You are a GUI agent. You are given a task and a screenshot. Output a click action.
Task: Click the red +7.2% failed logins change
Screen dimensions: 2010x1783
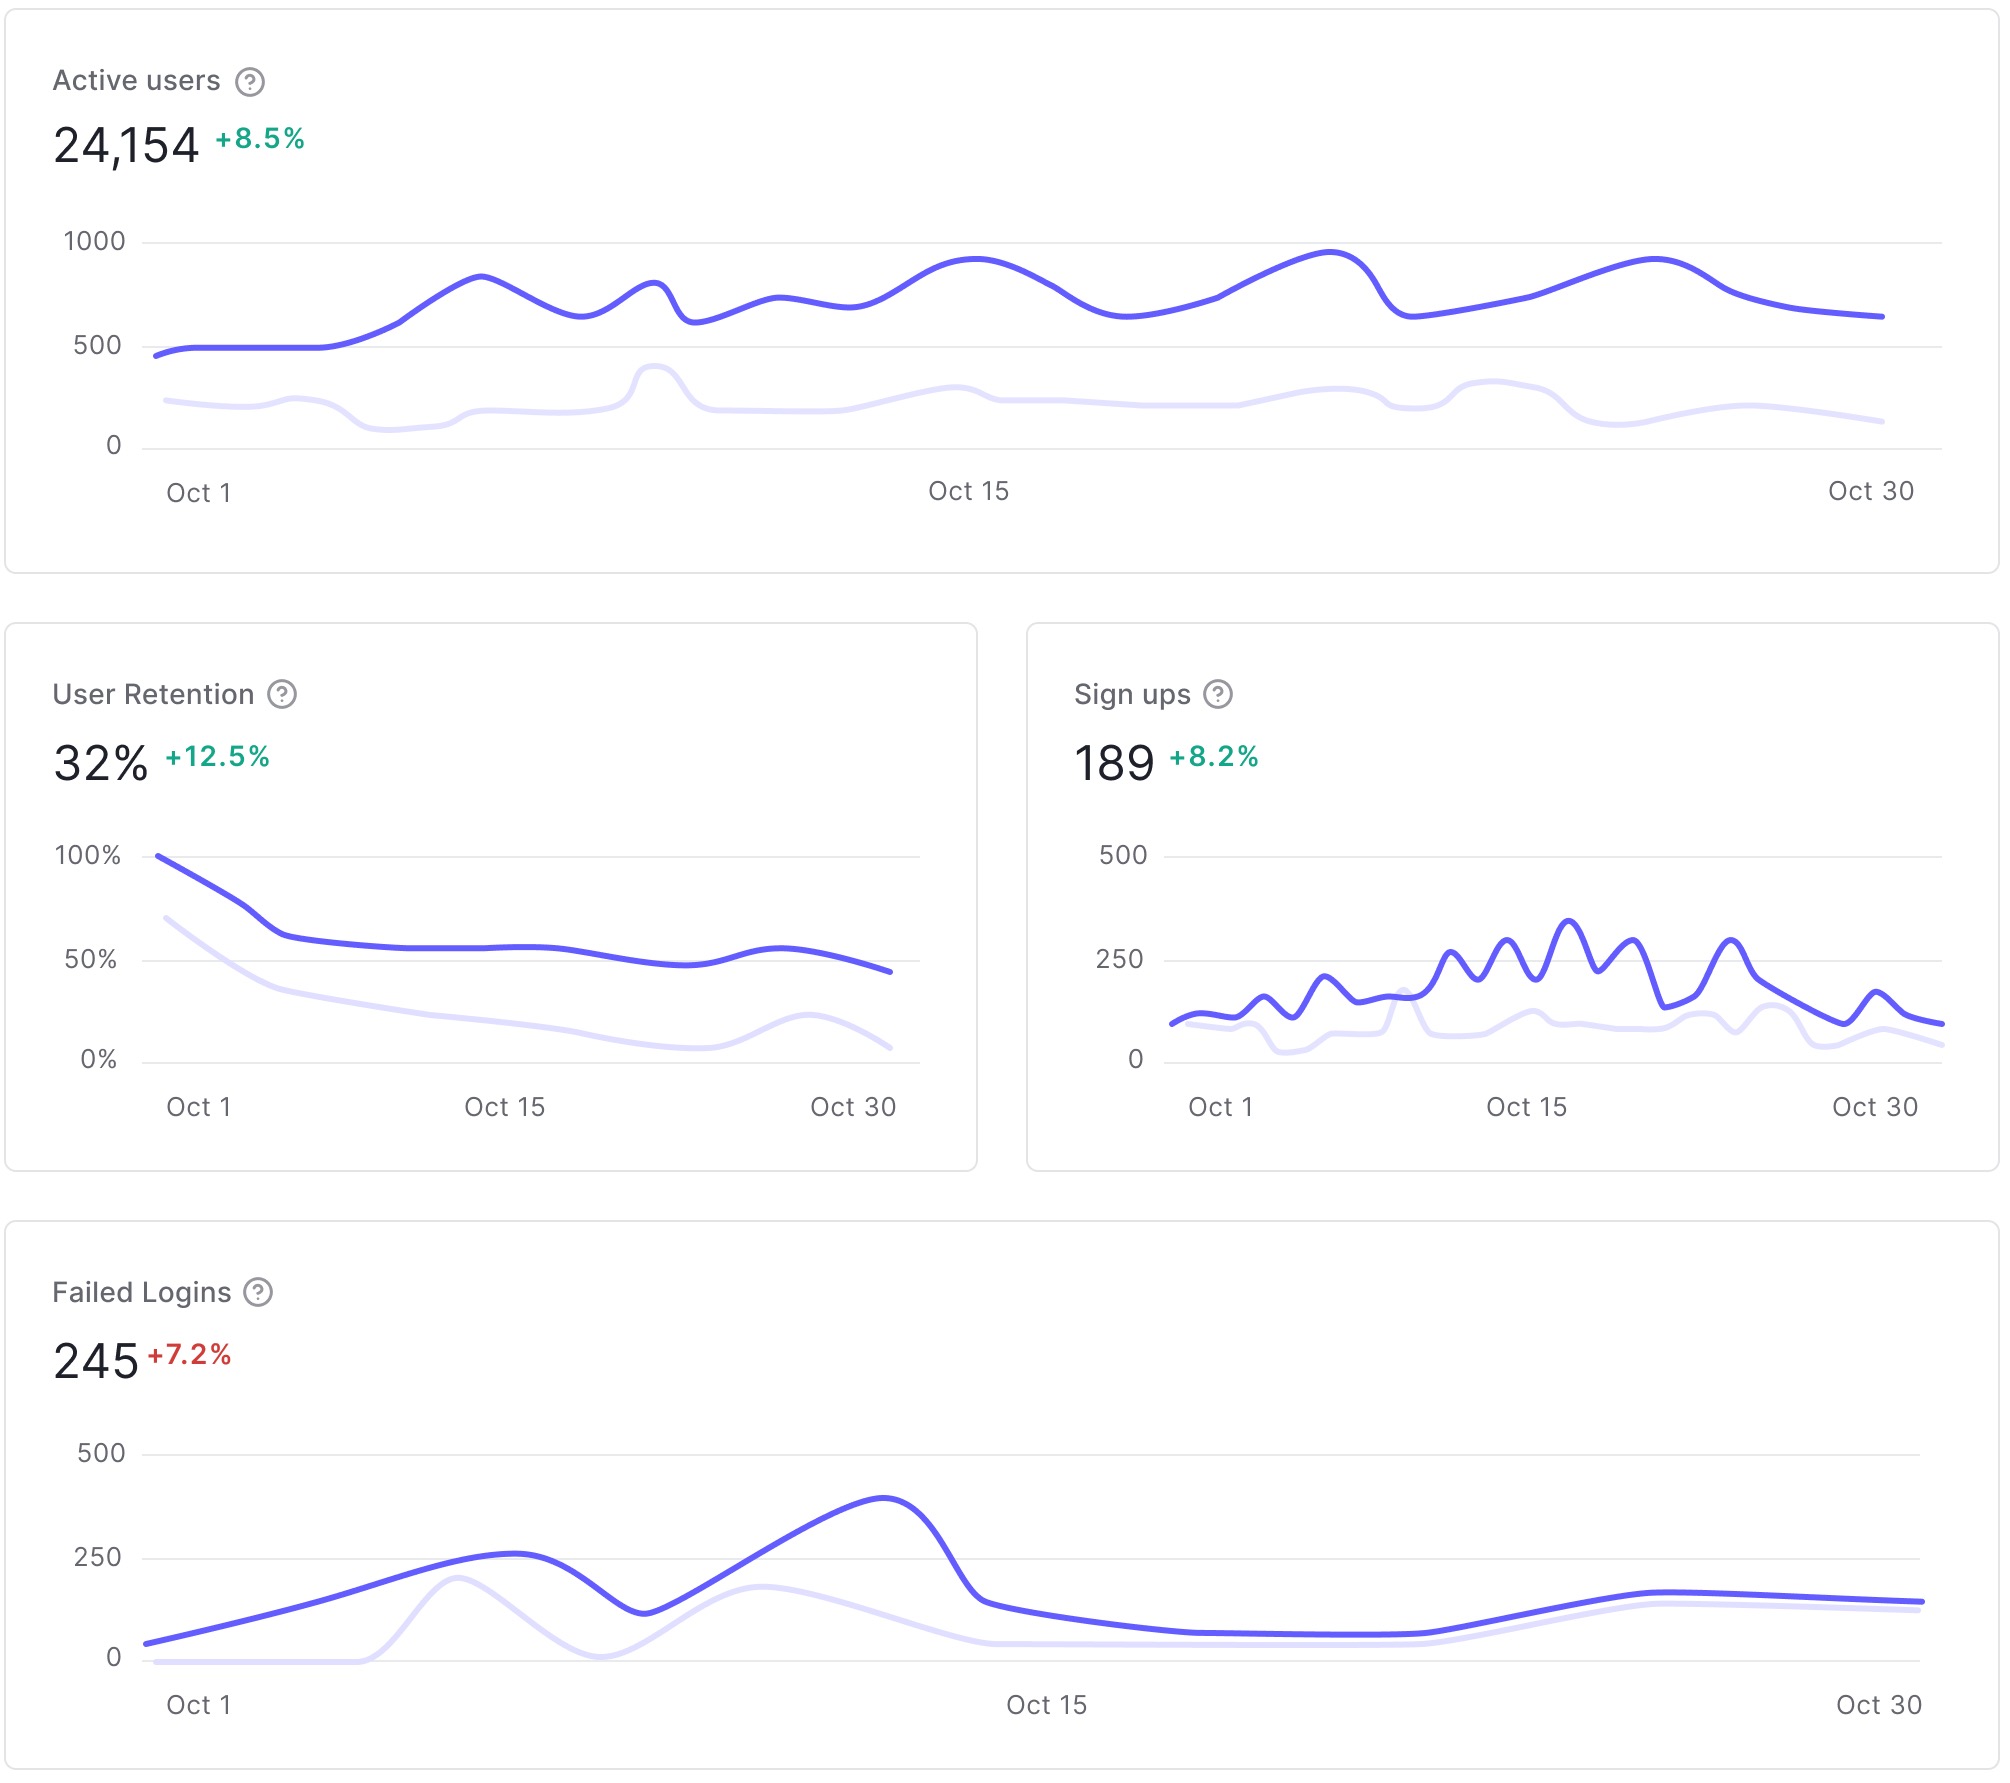[x=190, y=1354]
